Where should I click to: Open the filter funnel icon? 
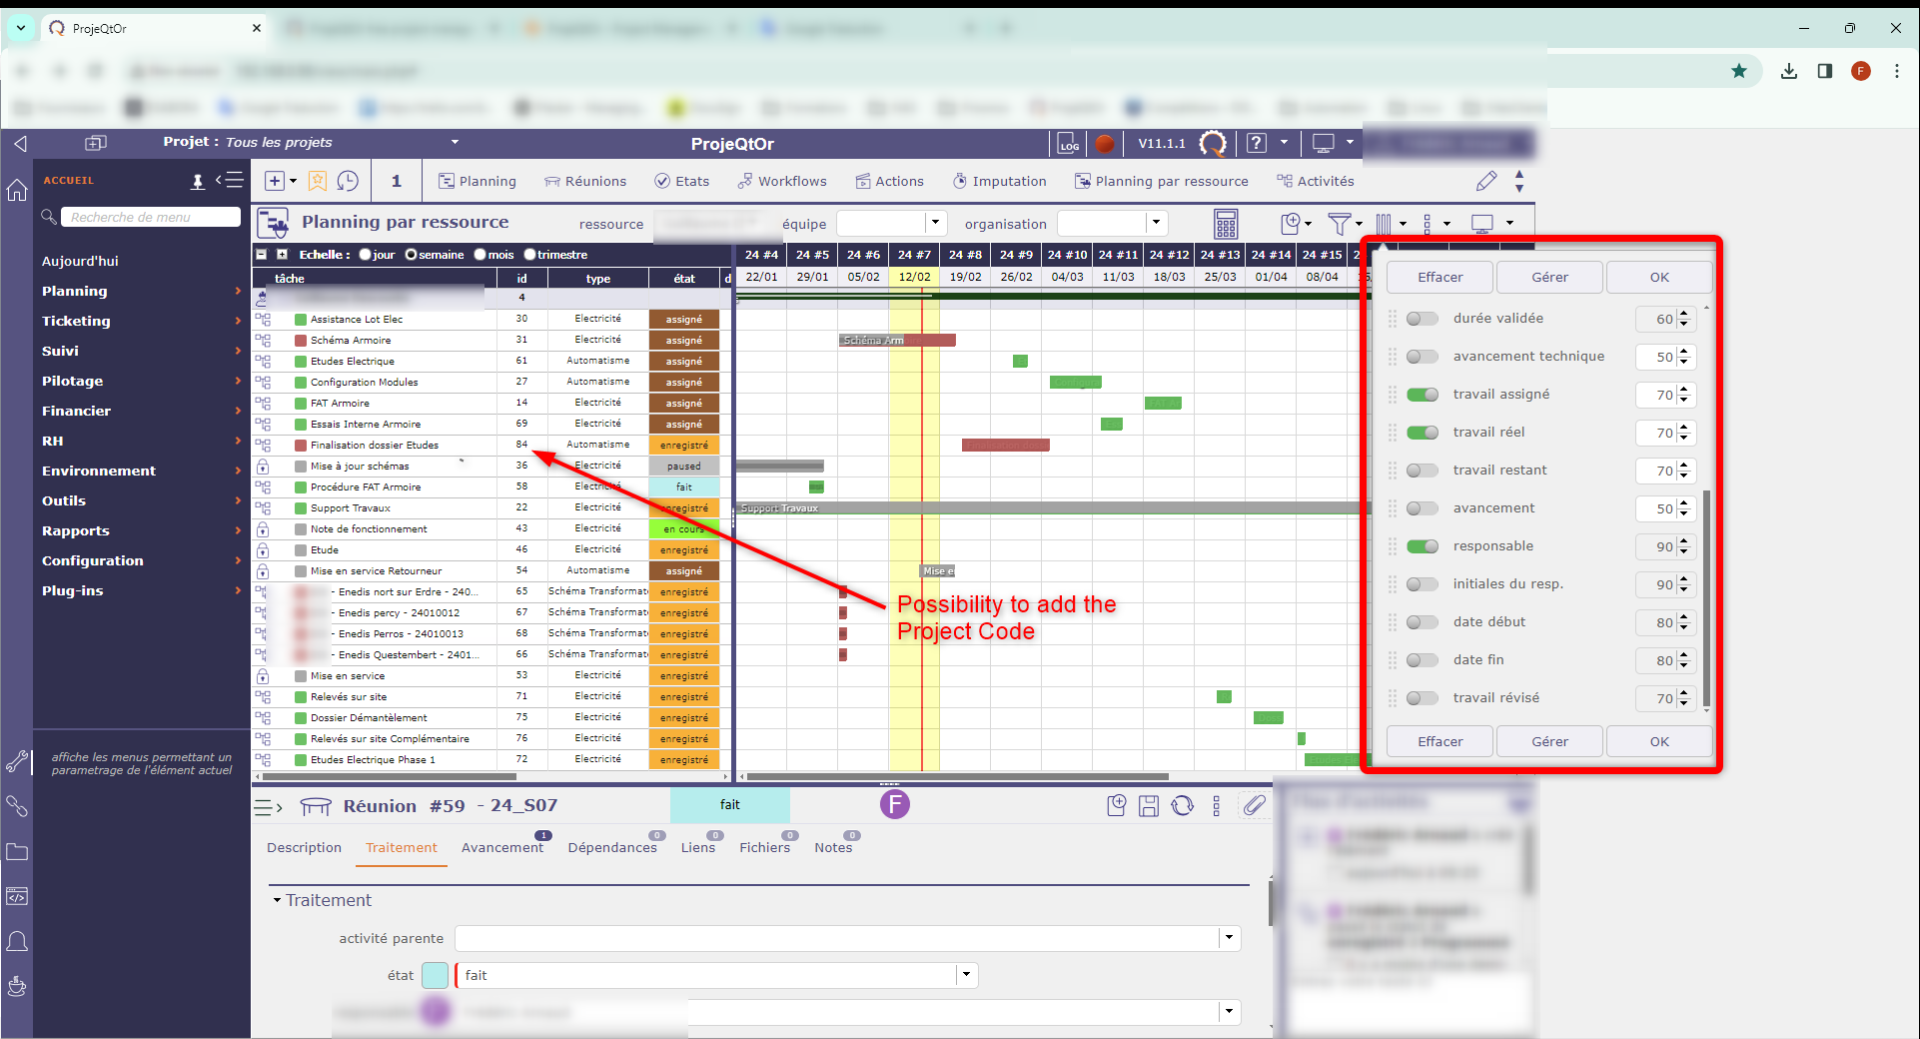1338,223
